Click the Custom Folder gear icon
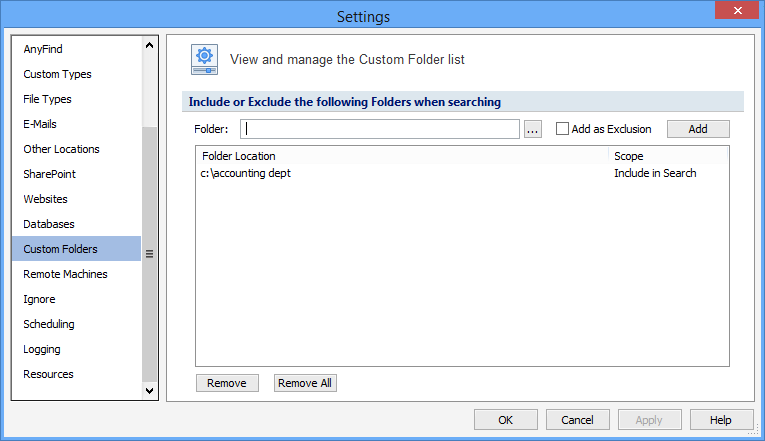Screen dimensions: 765x441 pyautogui.click(x=205, y=60)
